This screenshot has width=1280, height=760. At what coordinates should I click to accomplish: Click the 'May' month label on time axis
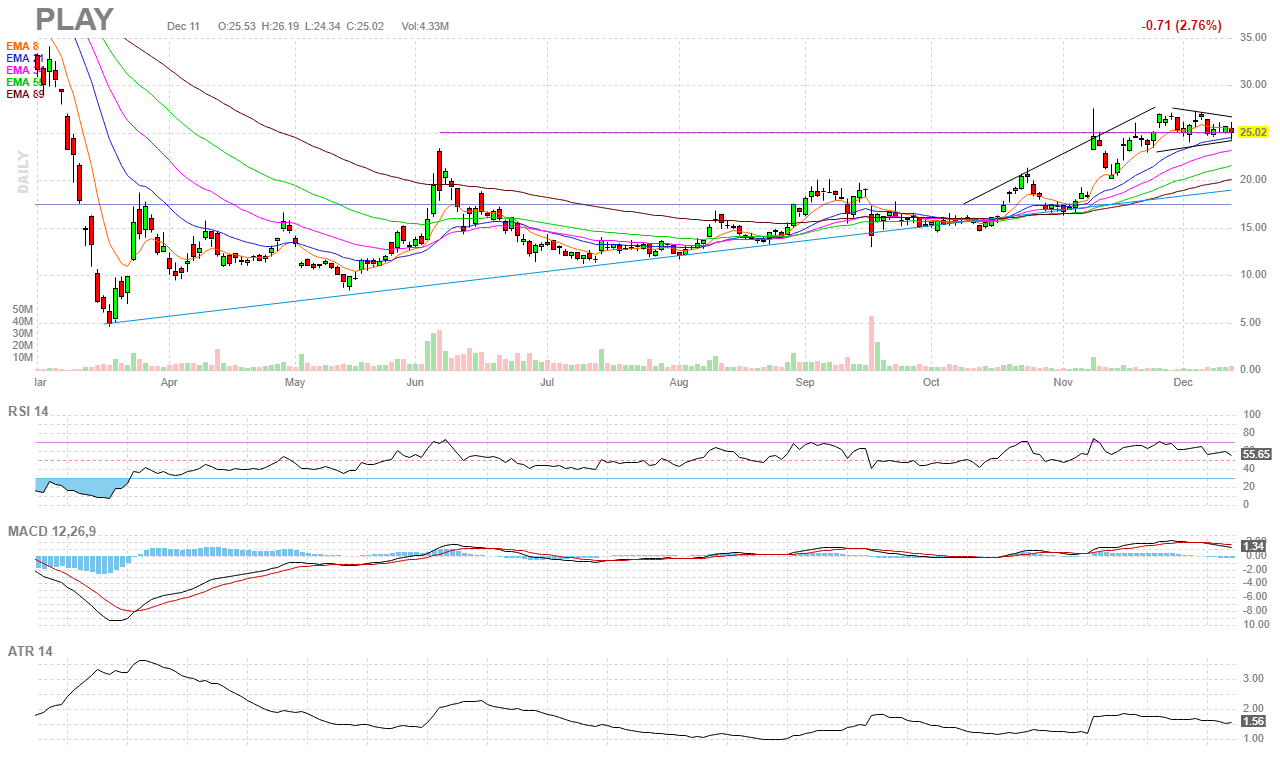[294, 383]
